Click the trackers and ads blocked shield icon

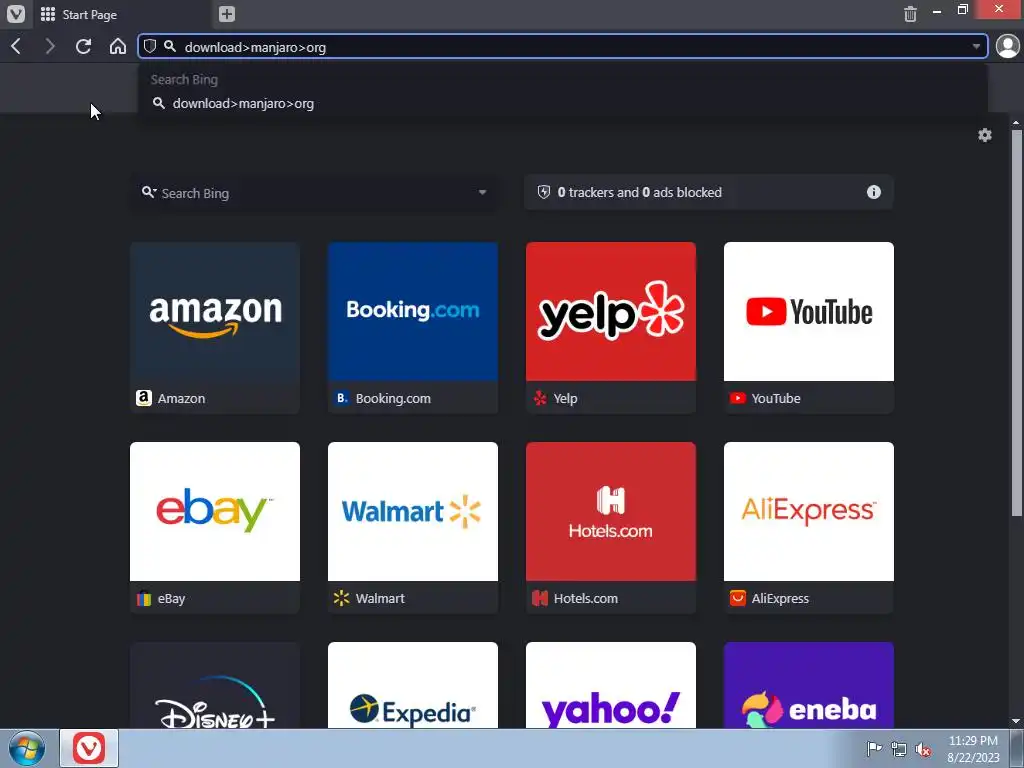pos(543,192)
